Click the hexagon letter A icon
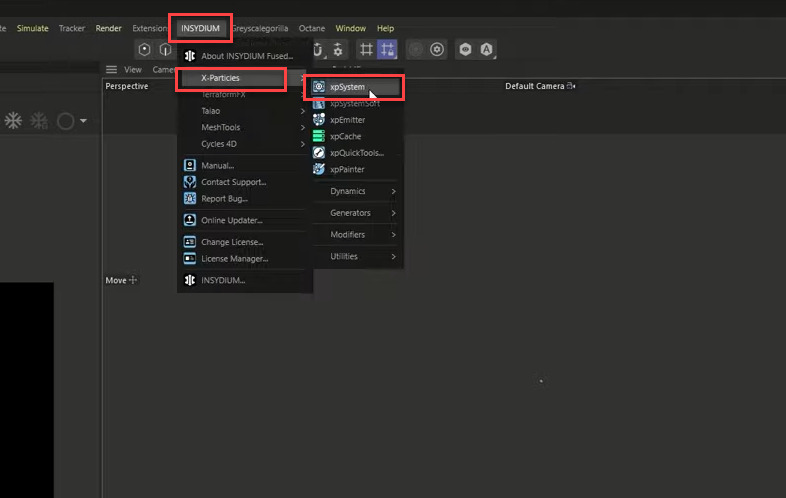 486,49
